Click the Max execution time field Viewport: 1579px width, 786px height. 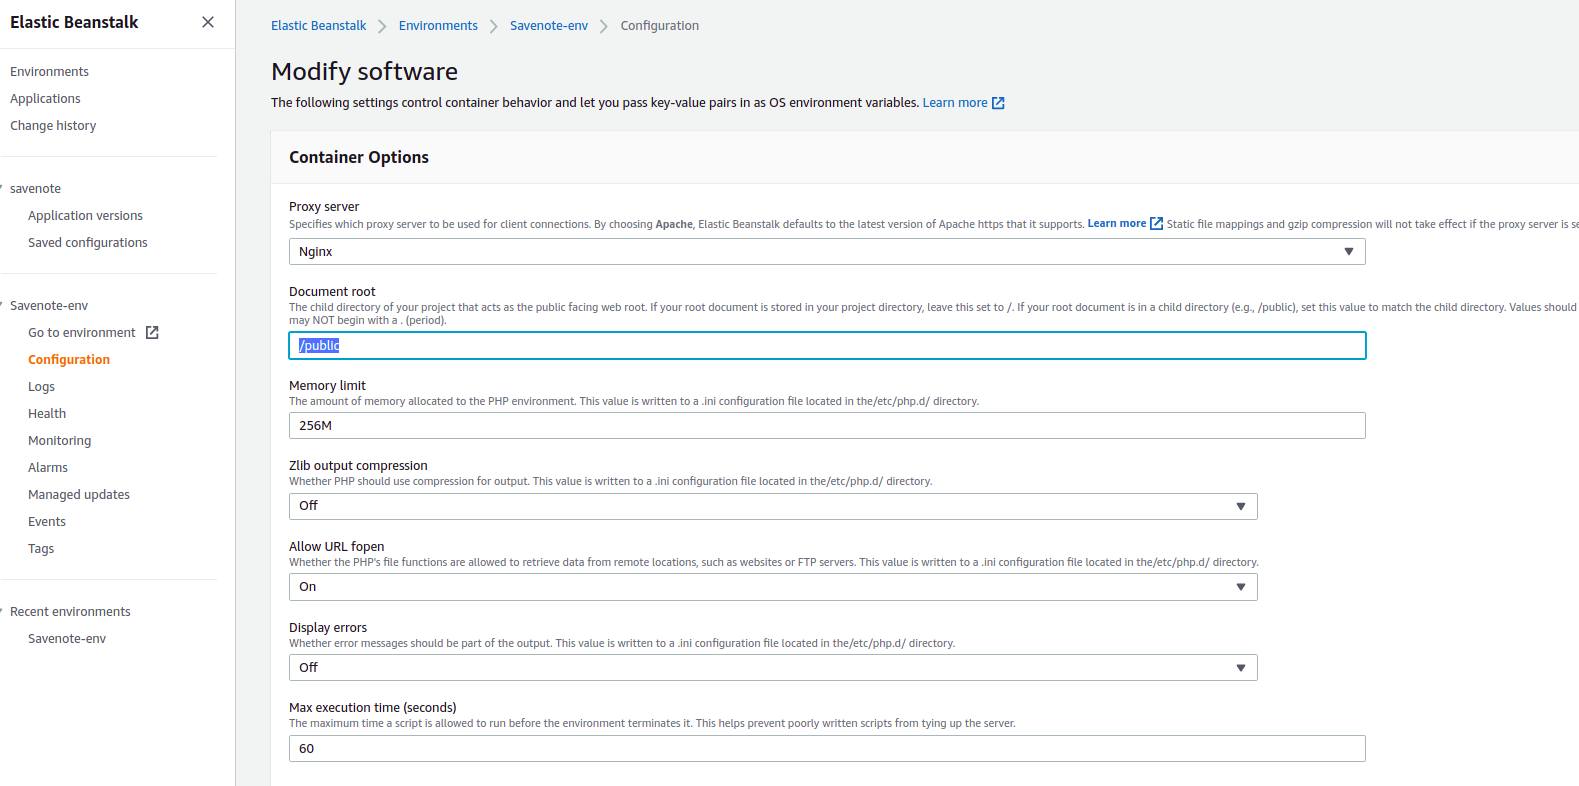click(x=827, y=749)
